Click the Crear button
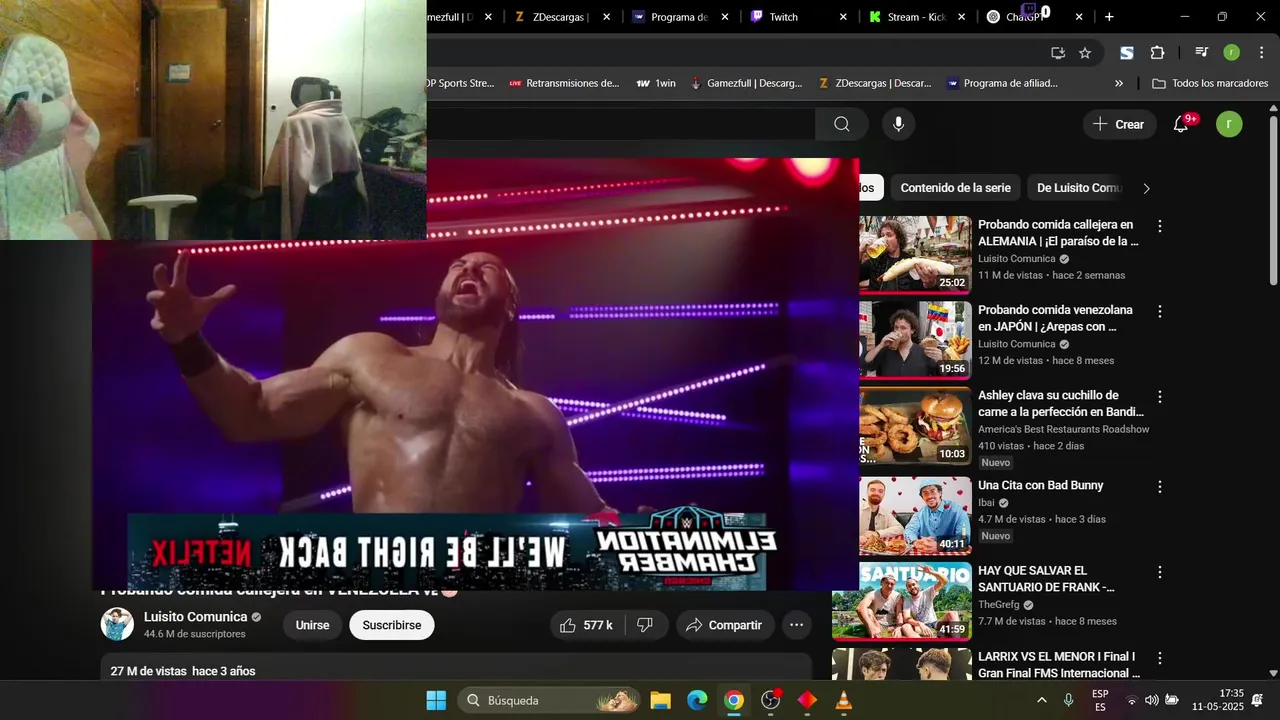This screenshot has height=720, width=1280. point(1119,124)
